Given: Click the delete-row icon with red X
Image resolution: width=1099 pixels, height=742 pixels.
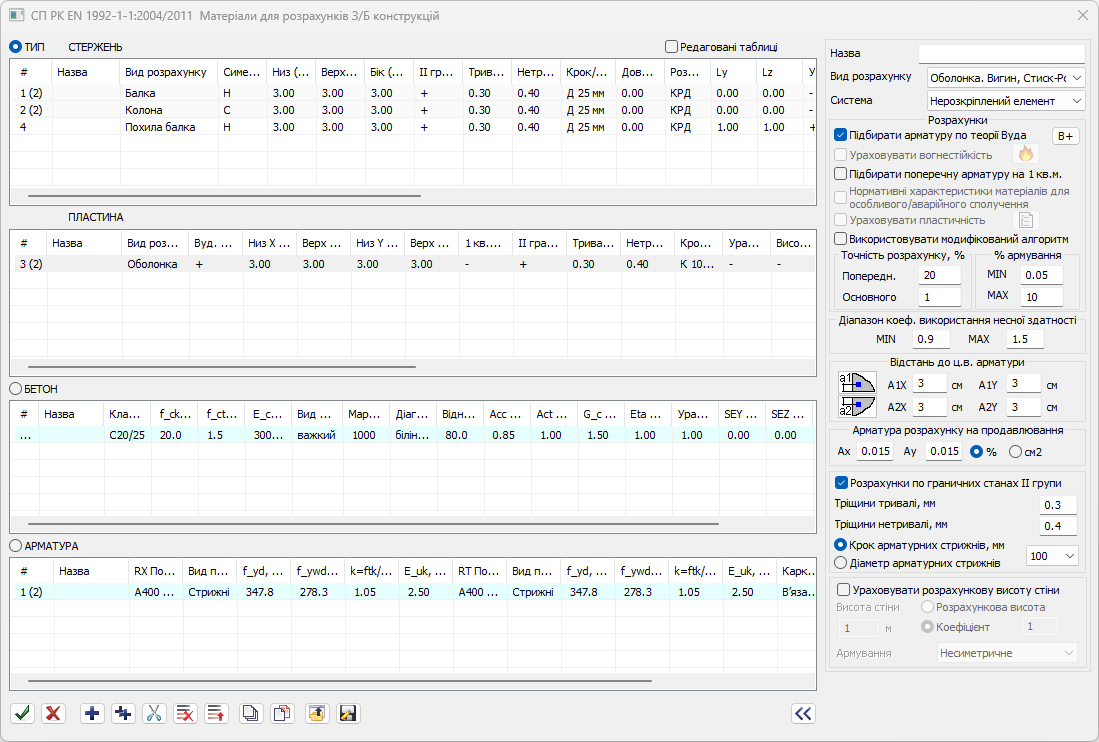Looking at the screenshot, I should click(x=185, y=713).
